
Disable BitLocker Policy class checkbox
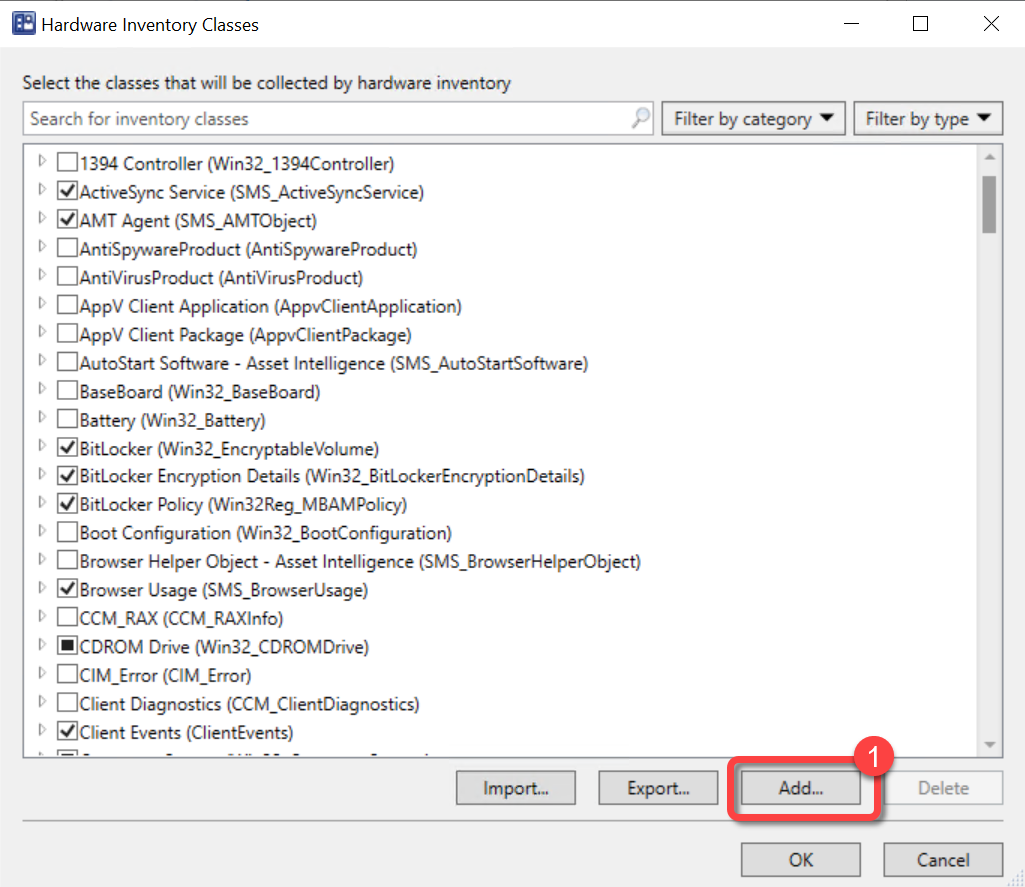(67, 505)
